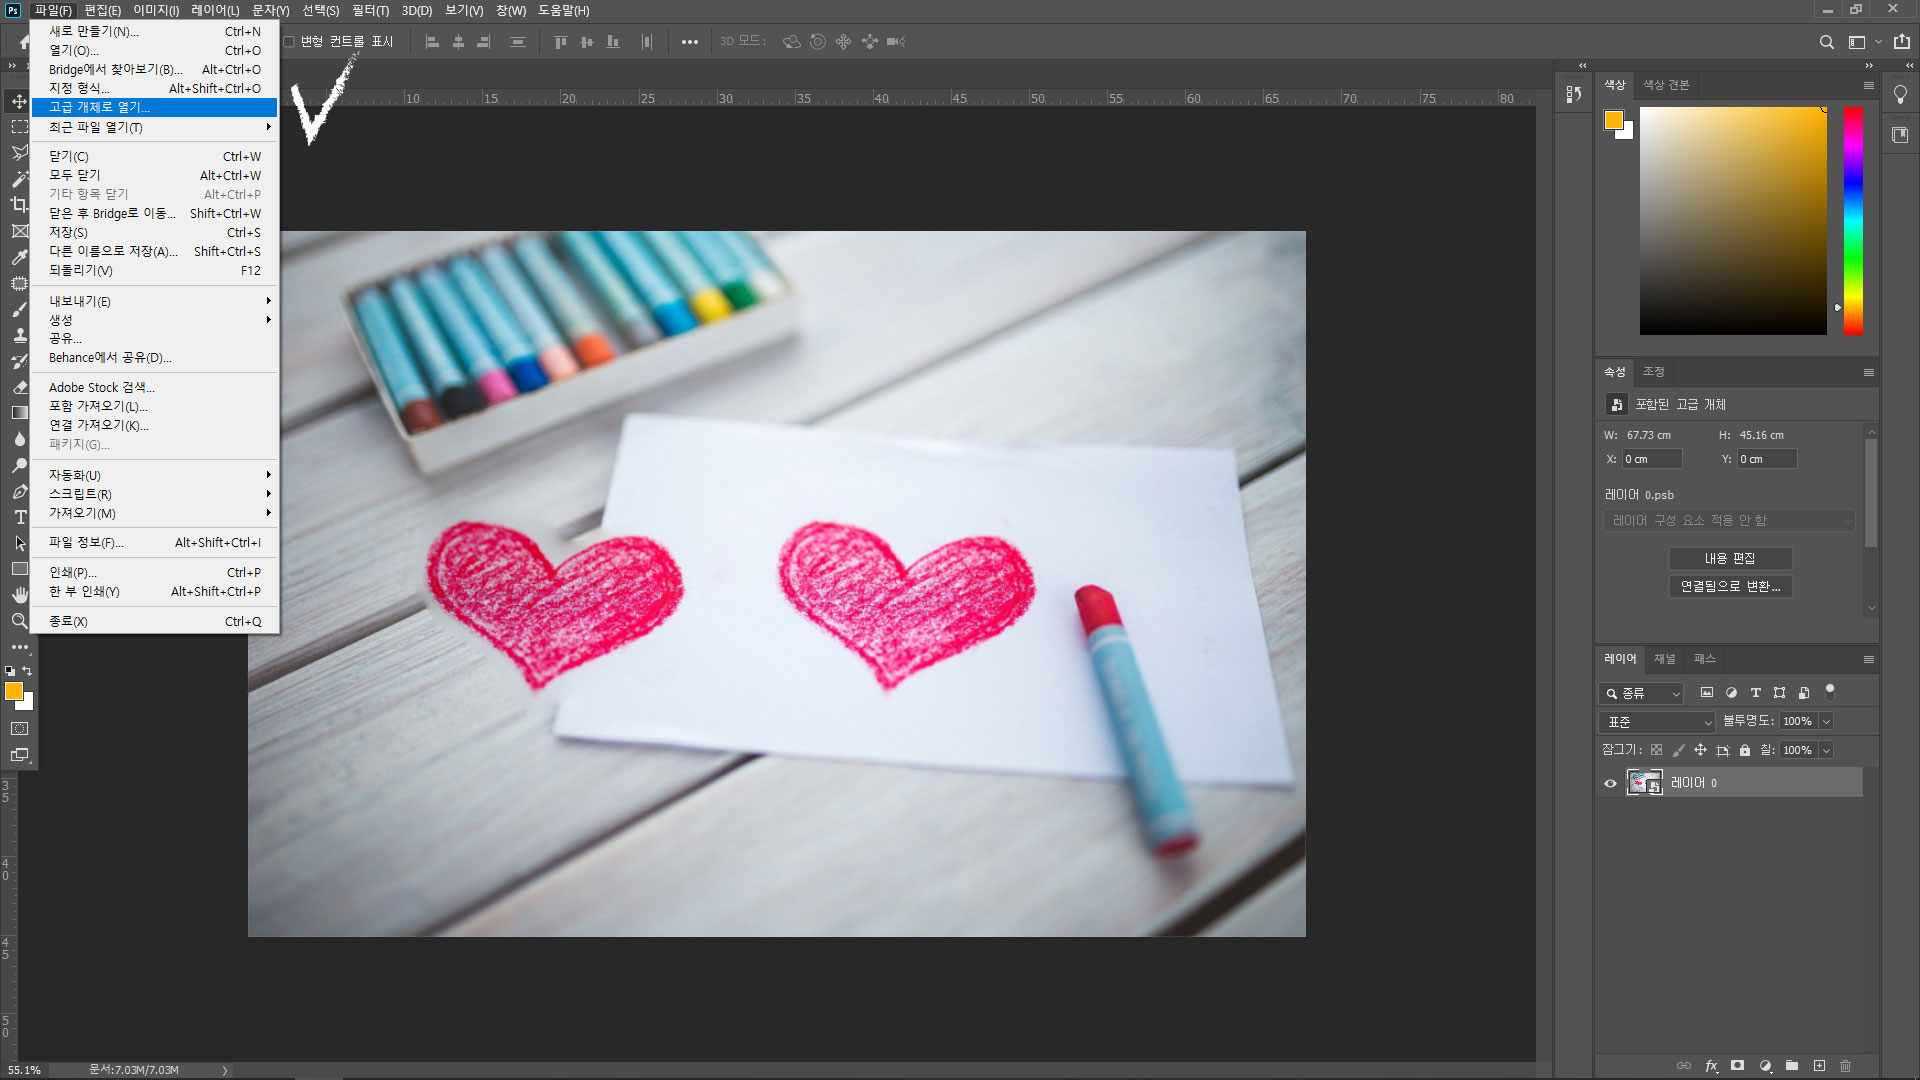Click the Align vertical centers icon
The height and width of the screenshot is (1080, 1920).
tap(586, 42)
